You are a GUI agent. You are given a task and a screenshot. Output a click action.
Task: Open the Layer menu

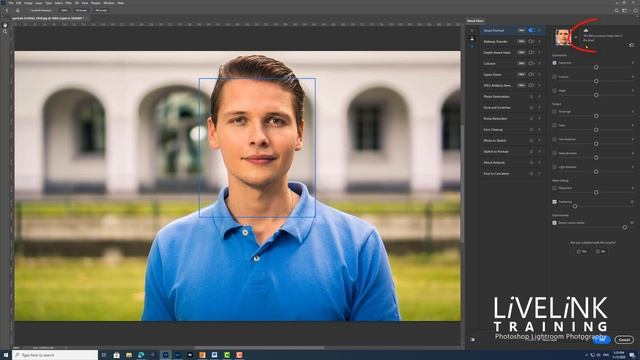[39, 3]
